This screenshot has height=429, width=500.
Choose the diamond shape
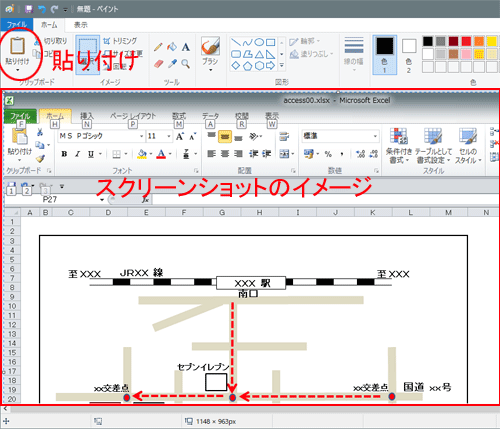click(x=236, y=66)
